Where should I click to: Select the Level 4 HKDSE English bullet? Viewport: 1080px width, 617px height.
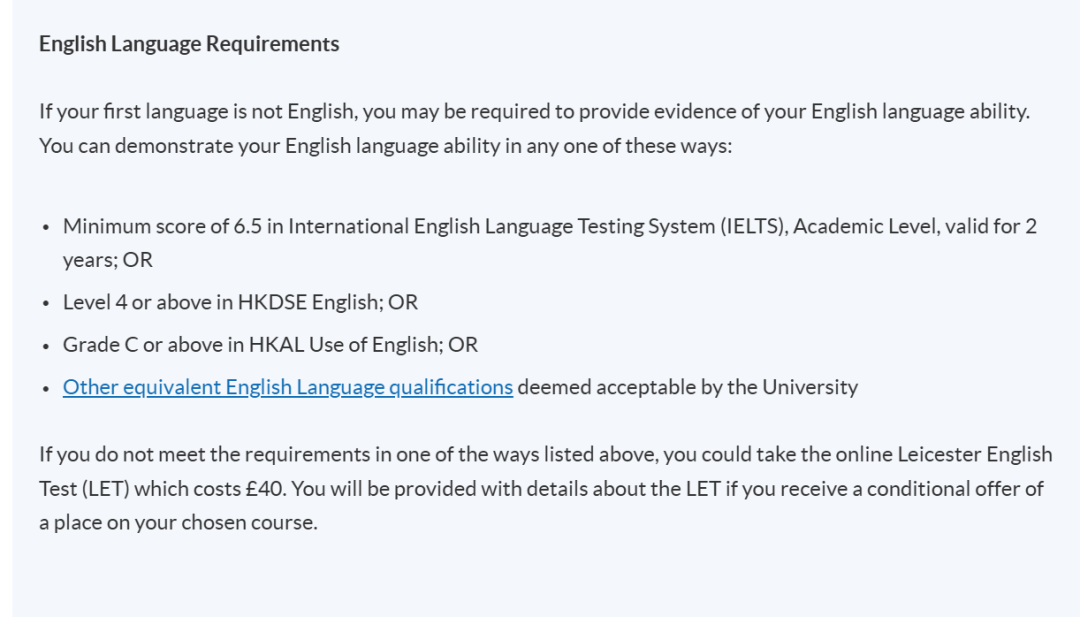click(240, 302)
